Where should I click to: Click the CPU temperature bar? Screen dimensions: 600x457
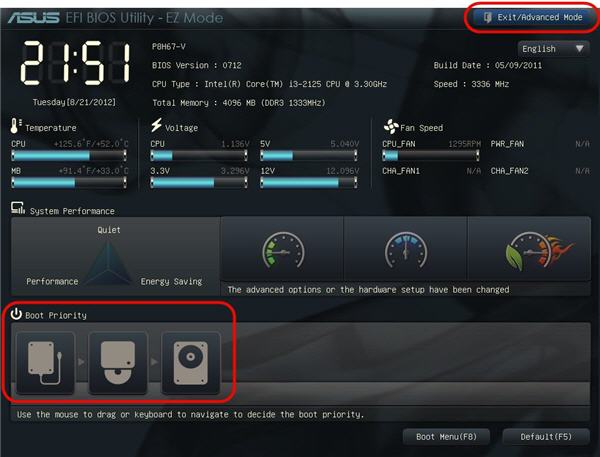click(69, 155)
